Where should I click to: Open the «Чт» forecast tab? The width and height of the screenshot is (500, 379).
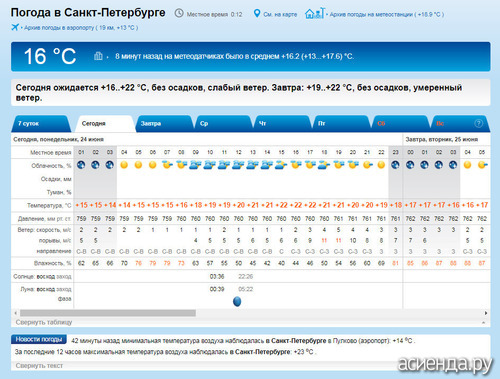tap(282, 124)
